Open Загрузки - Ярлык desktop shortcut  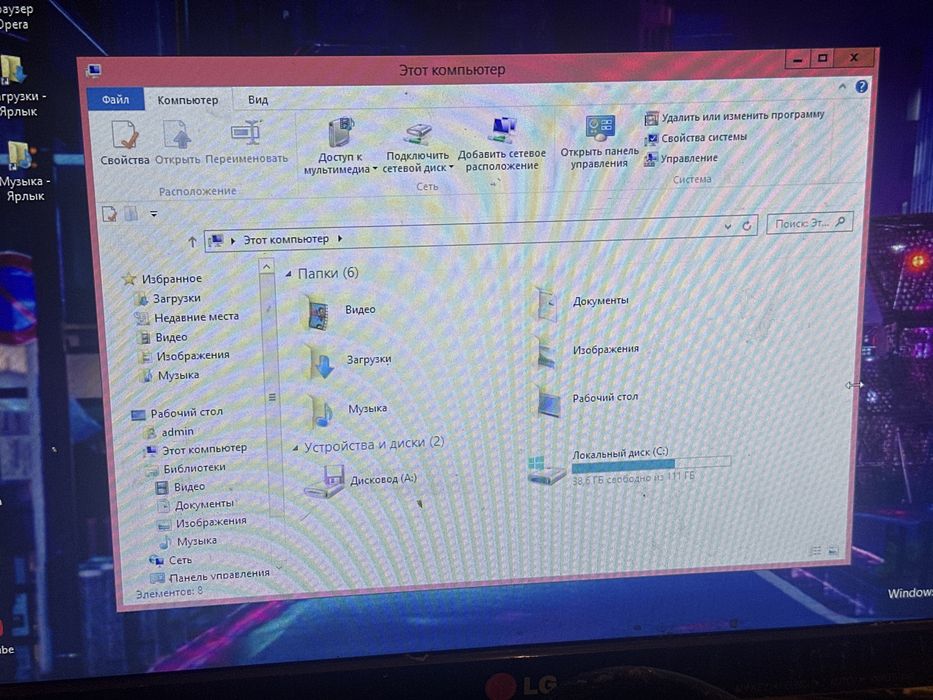(x=21, y=86)
